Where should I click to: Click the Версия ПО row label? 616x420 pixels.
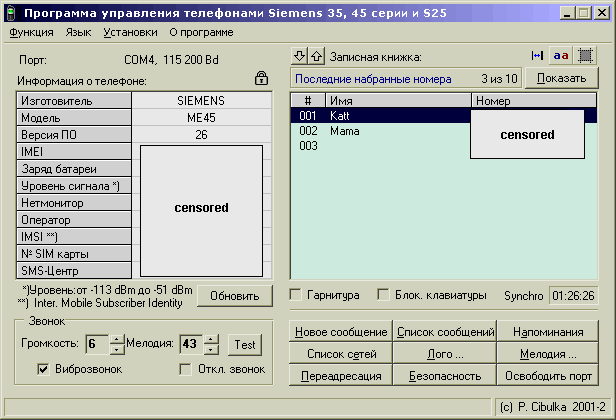74,135
